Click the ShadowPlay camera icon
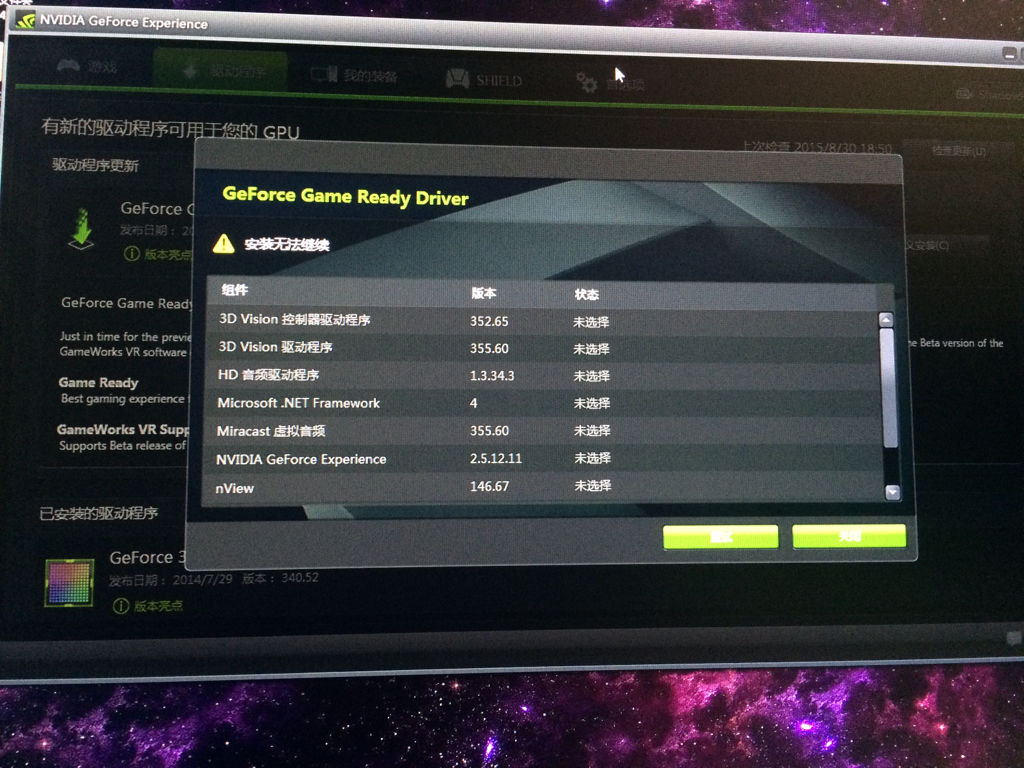 [x=965, y=93]
